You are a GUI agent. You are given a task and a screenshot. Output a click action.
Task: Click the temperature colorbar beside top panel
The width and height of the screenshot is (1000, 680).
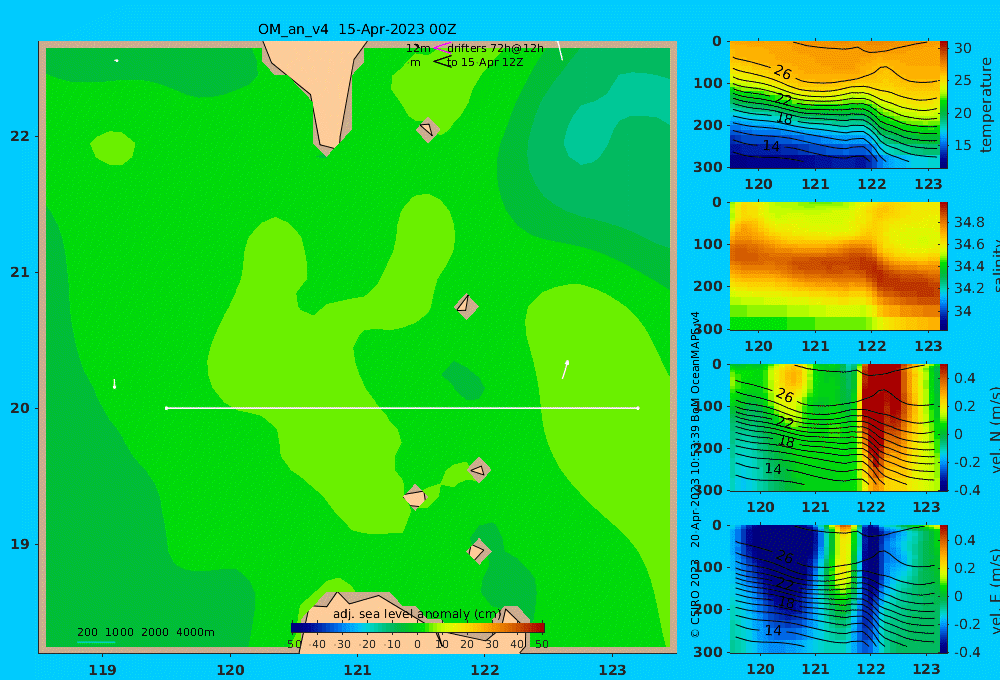point(943,105)
